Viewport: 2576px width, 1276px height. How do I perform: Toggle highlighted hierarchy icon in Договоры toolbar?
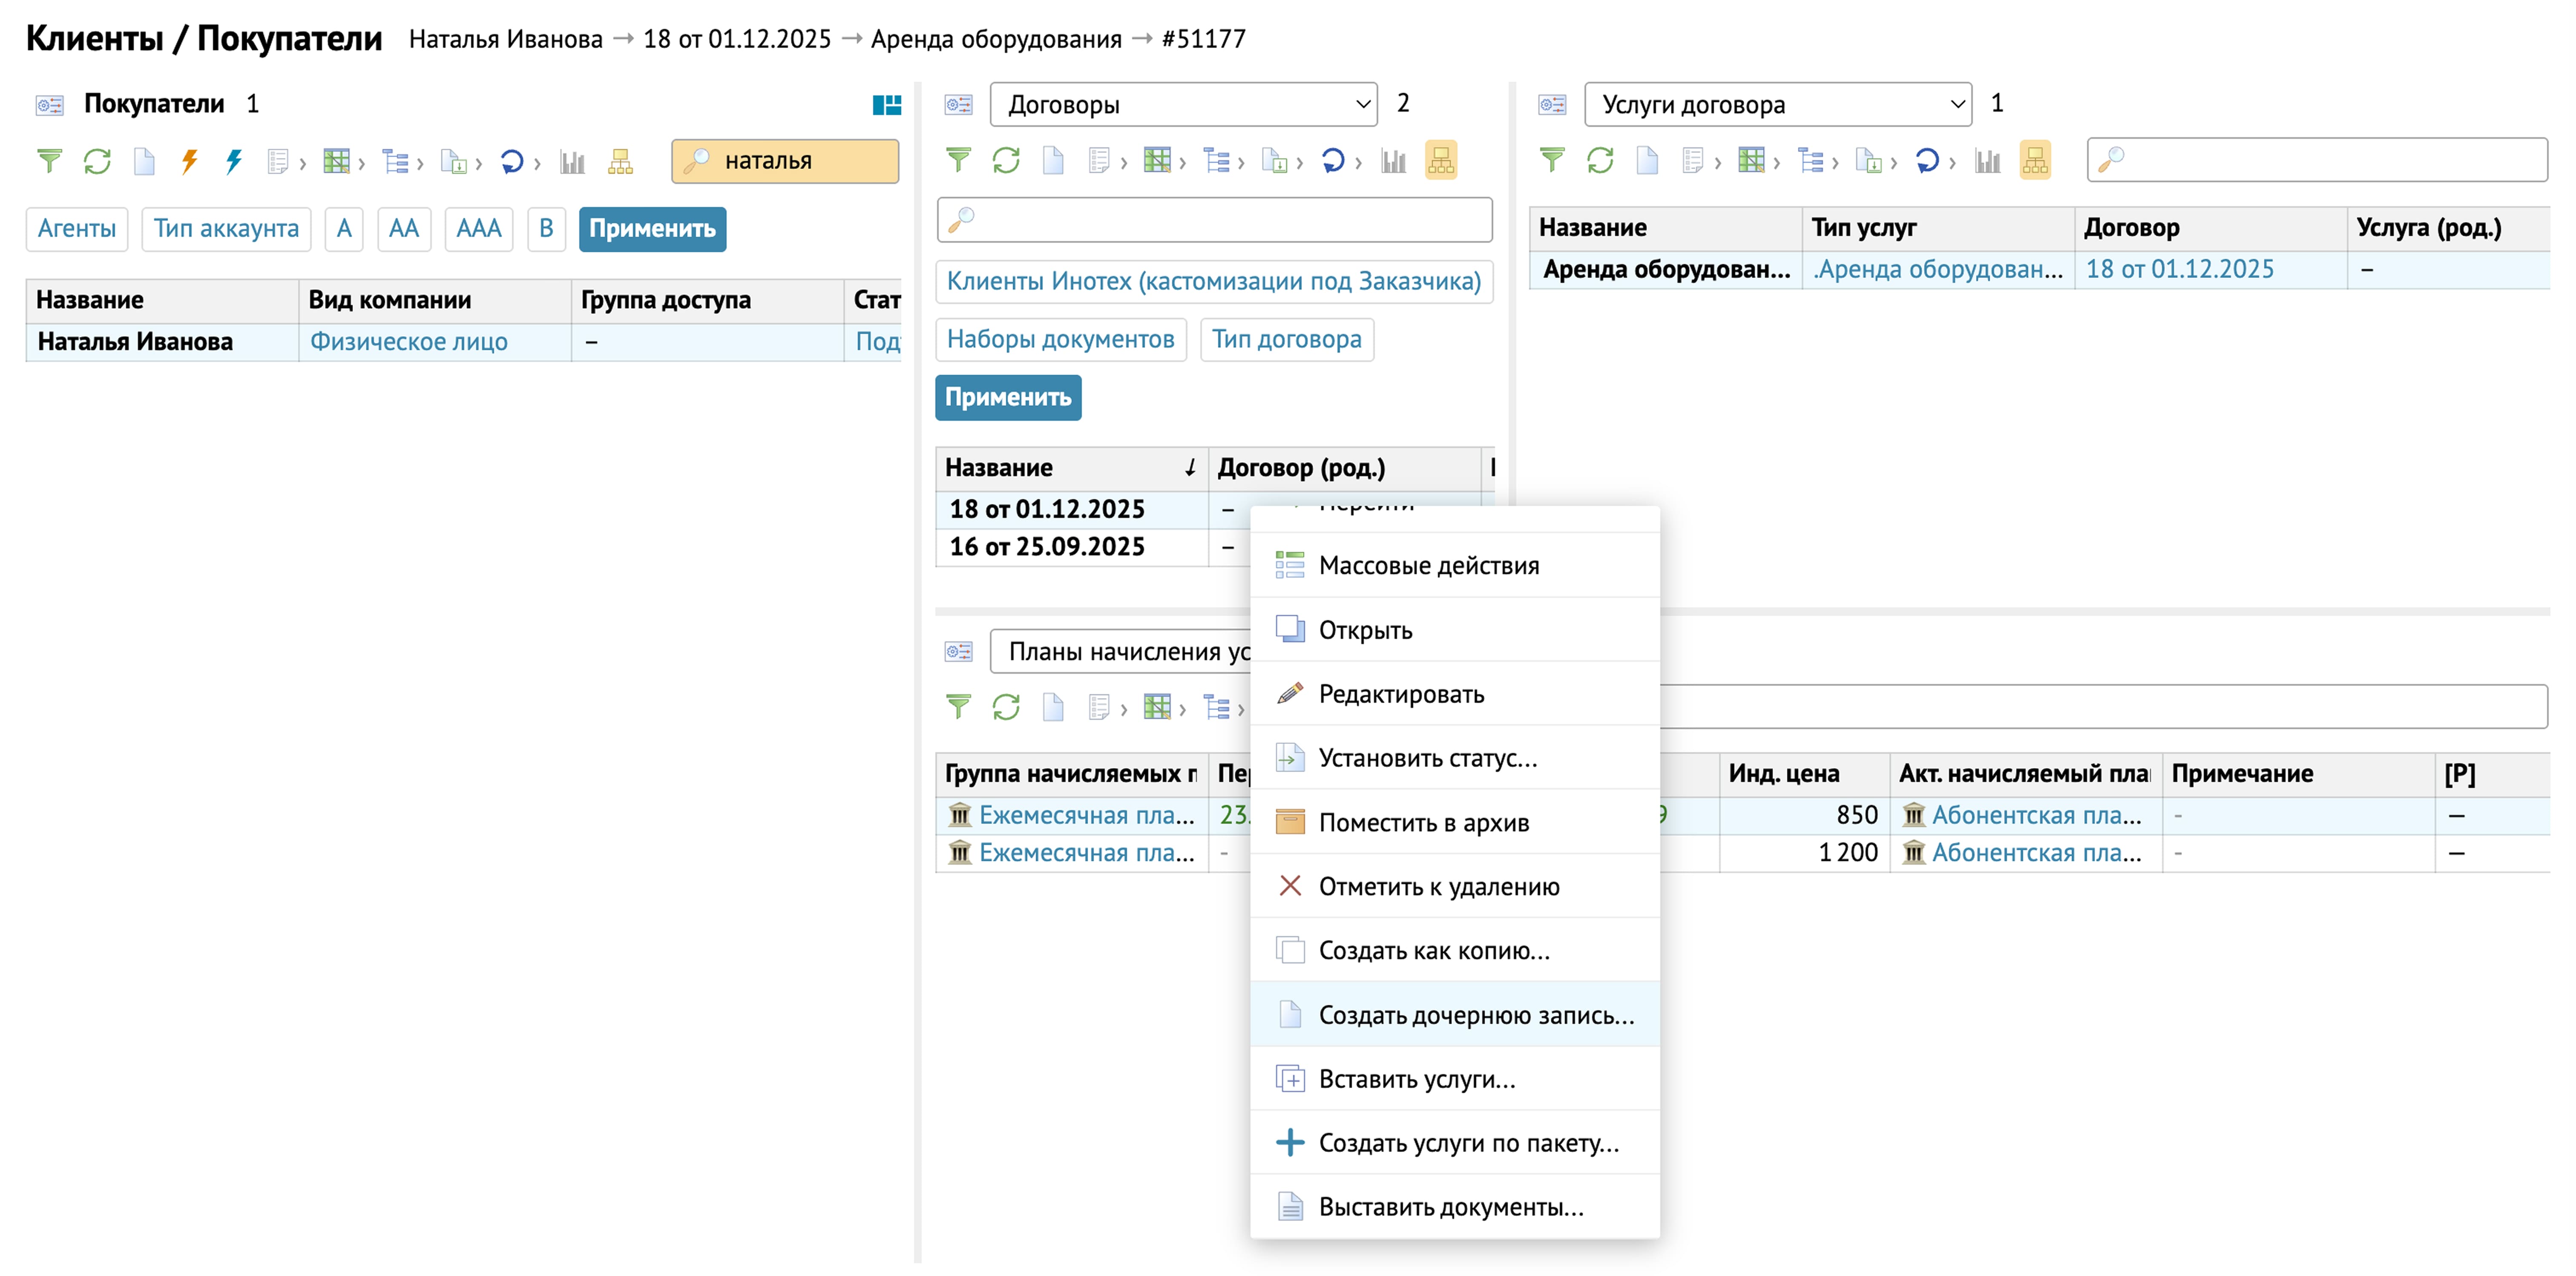coord(1440,161)
